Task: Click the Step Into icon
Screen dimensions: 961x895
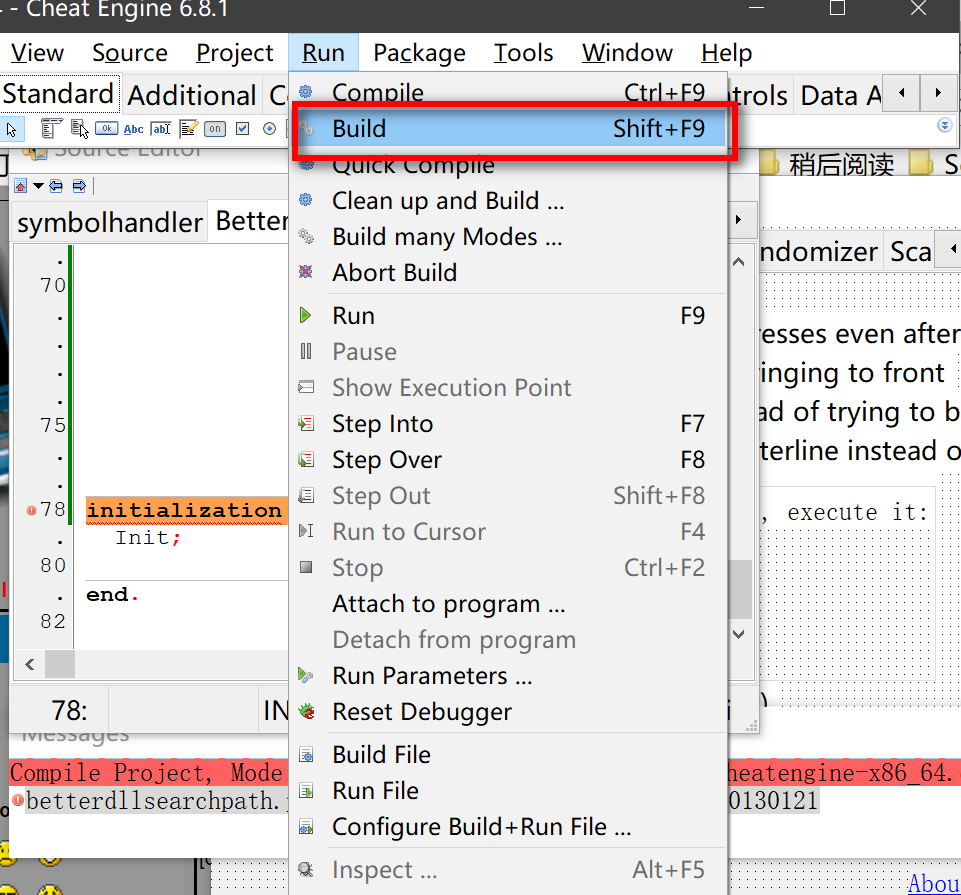Action: click(306, 424)
